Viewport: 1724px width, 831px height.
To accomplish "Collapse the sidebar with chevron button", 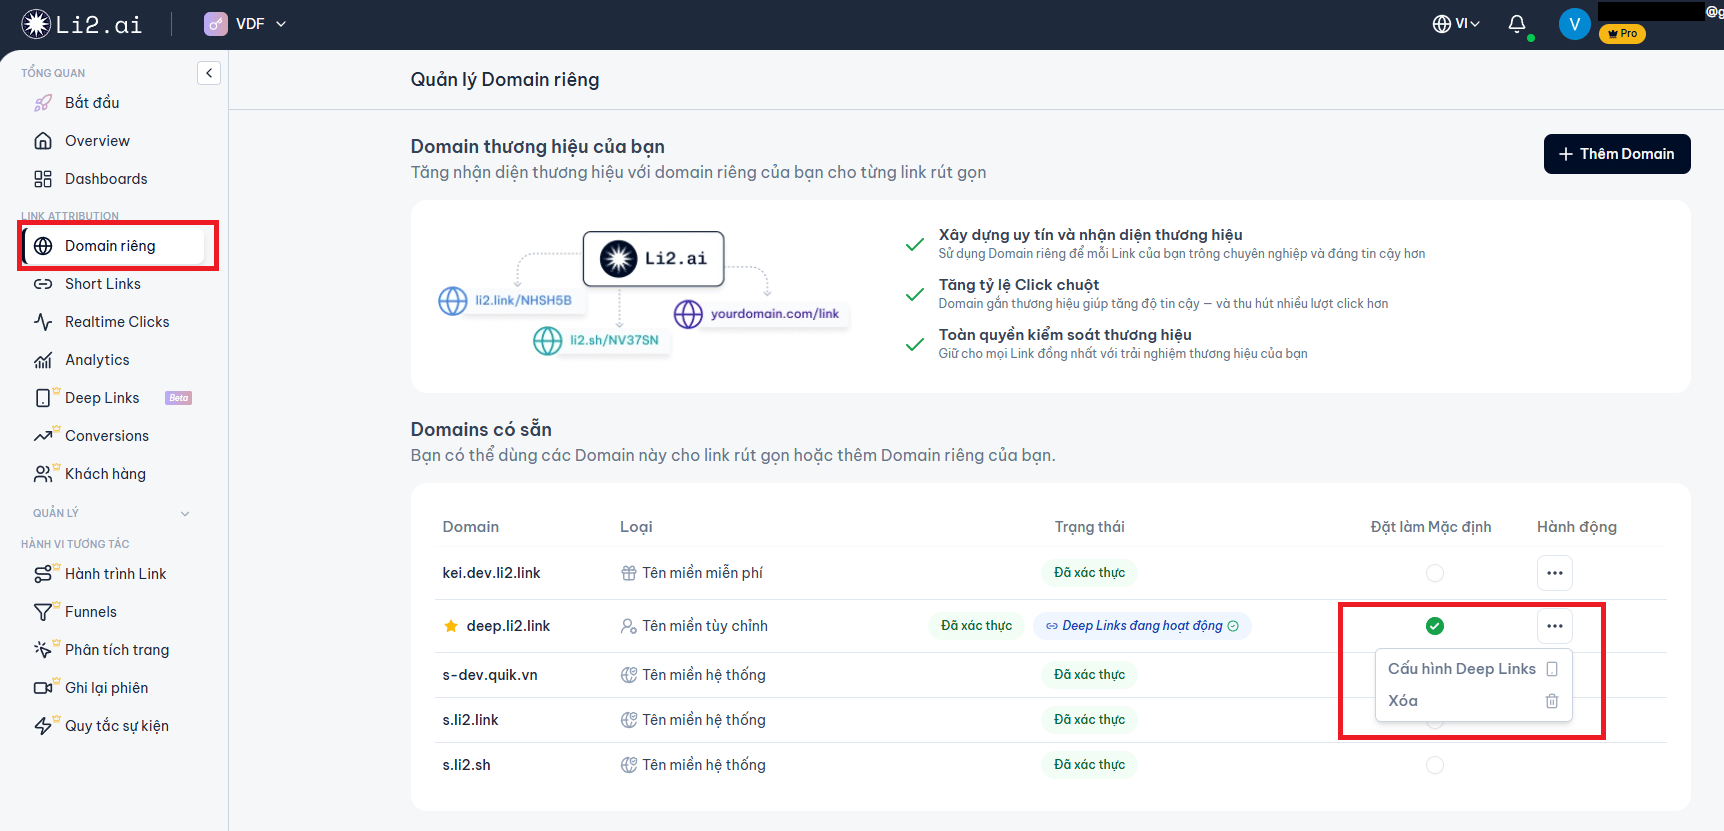I will 209,73.
